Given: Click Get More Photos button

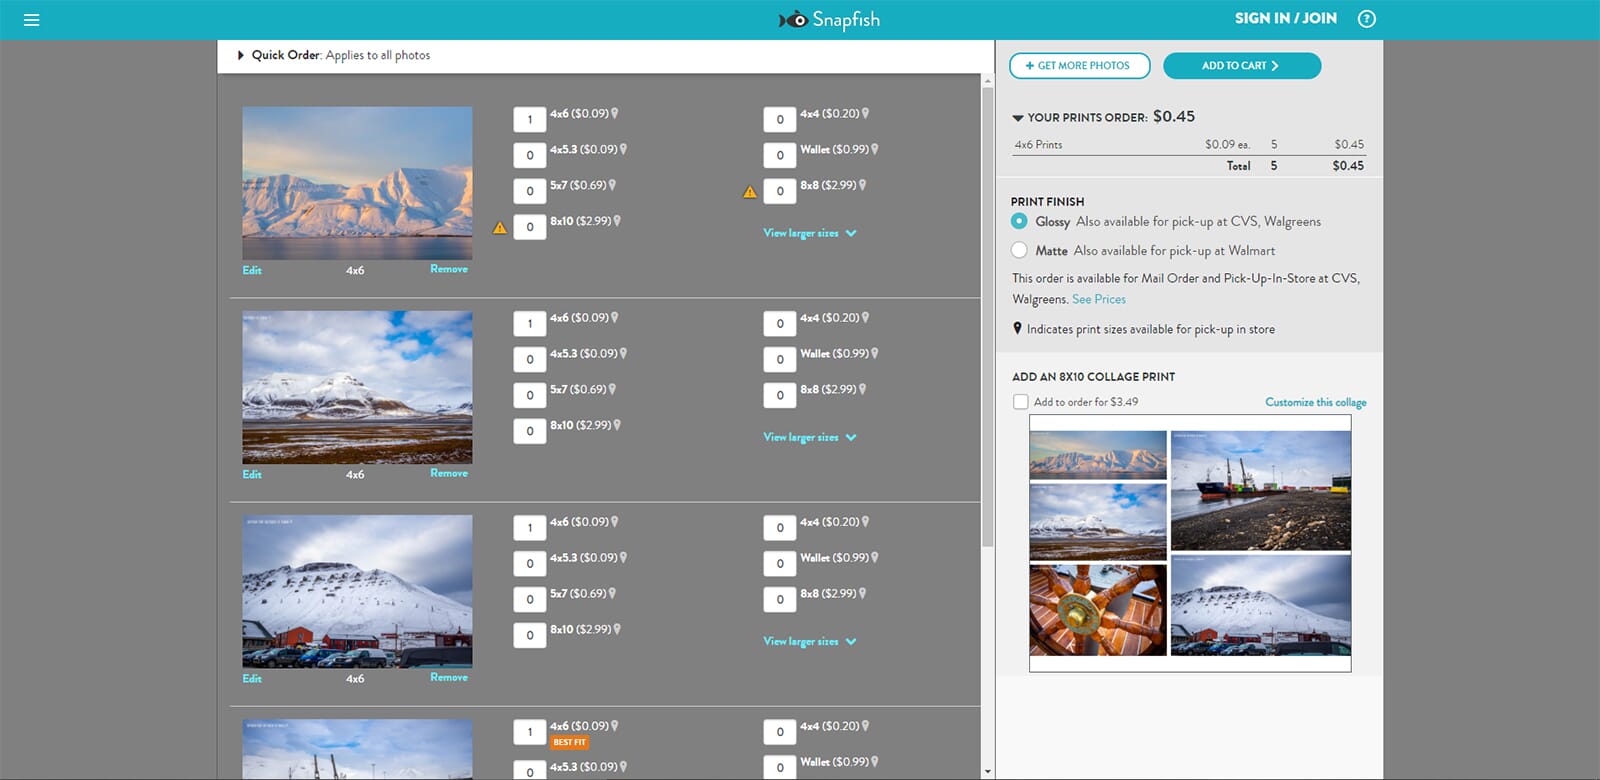Looking at the screenshot, I should [1079, 66].
